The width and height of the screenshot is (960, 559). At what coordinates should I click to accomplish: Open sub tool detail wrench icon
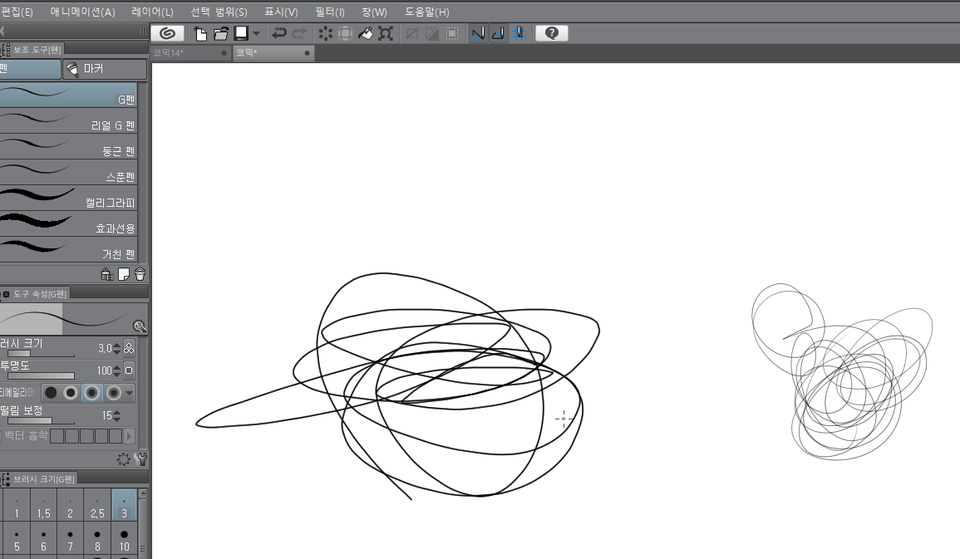140,459
